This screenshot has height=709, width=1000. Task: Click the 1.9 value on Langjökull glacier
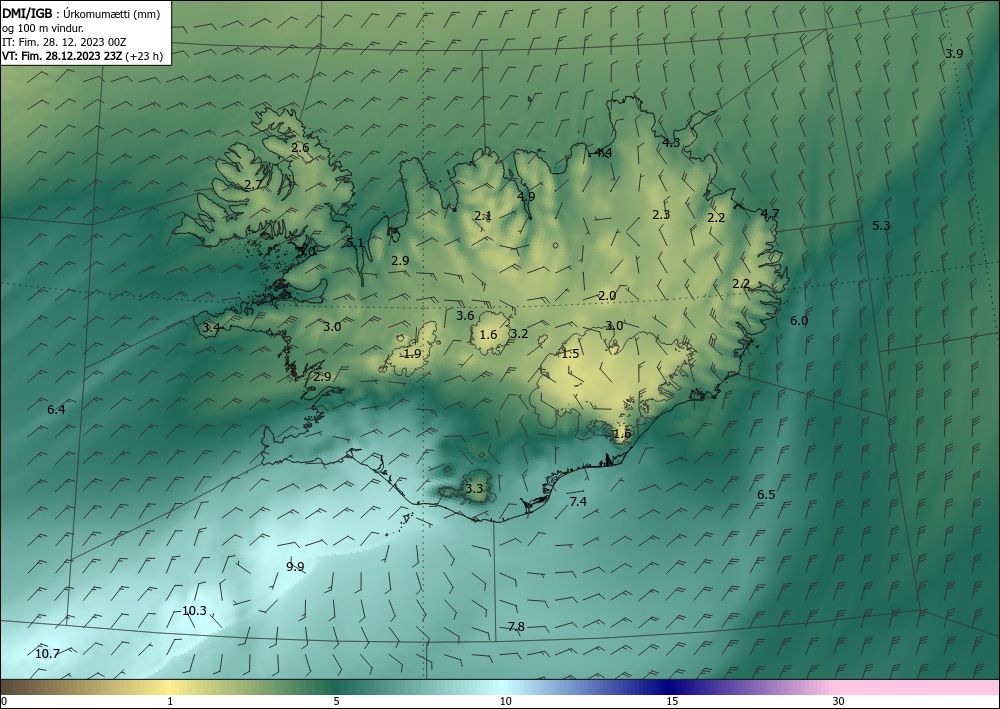413,353
